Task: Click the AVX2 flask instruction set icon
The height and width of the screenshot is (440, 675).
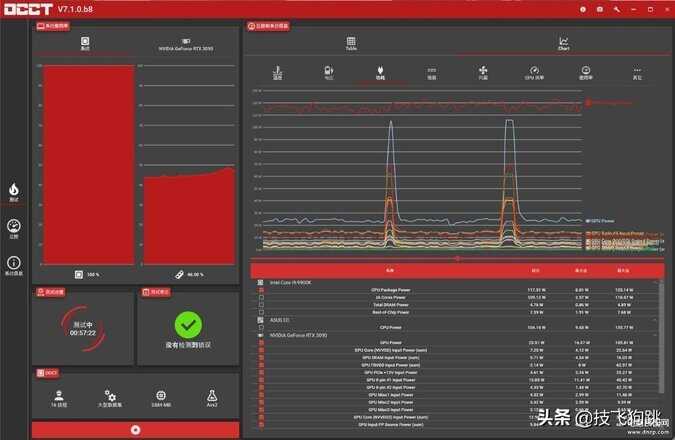Action: 212,399
